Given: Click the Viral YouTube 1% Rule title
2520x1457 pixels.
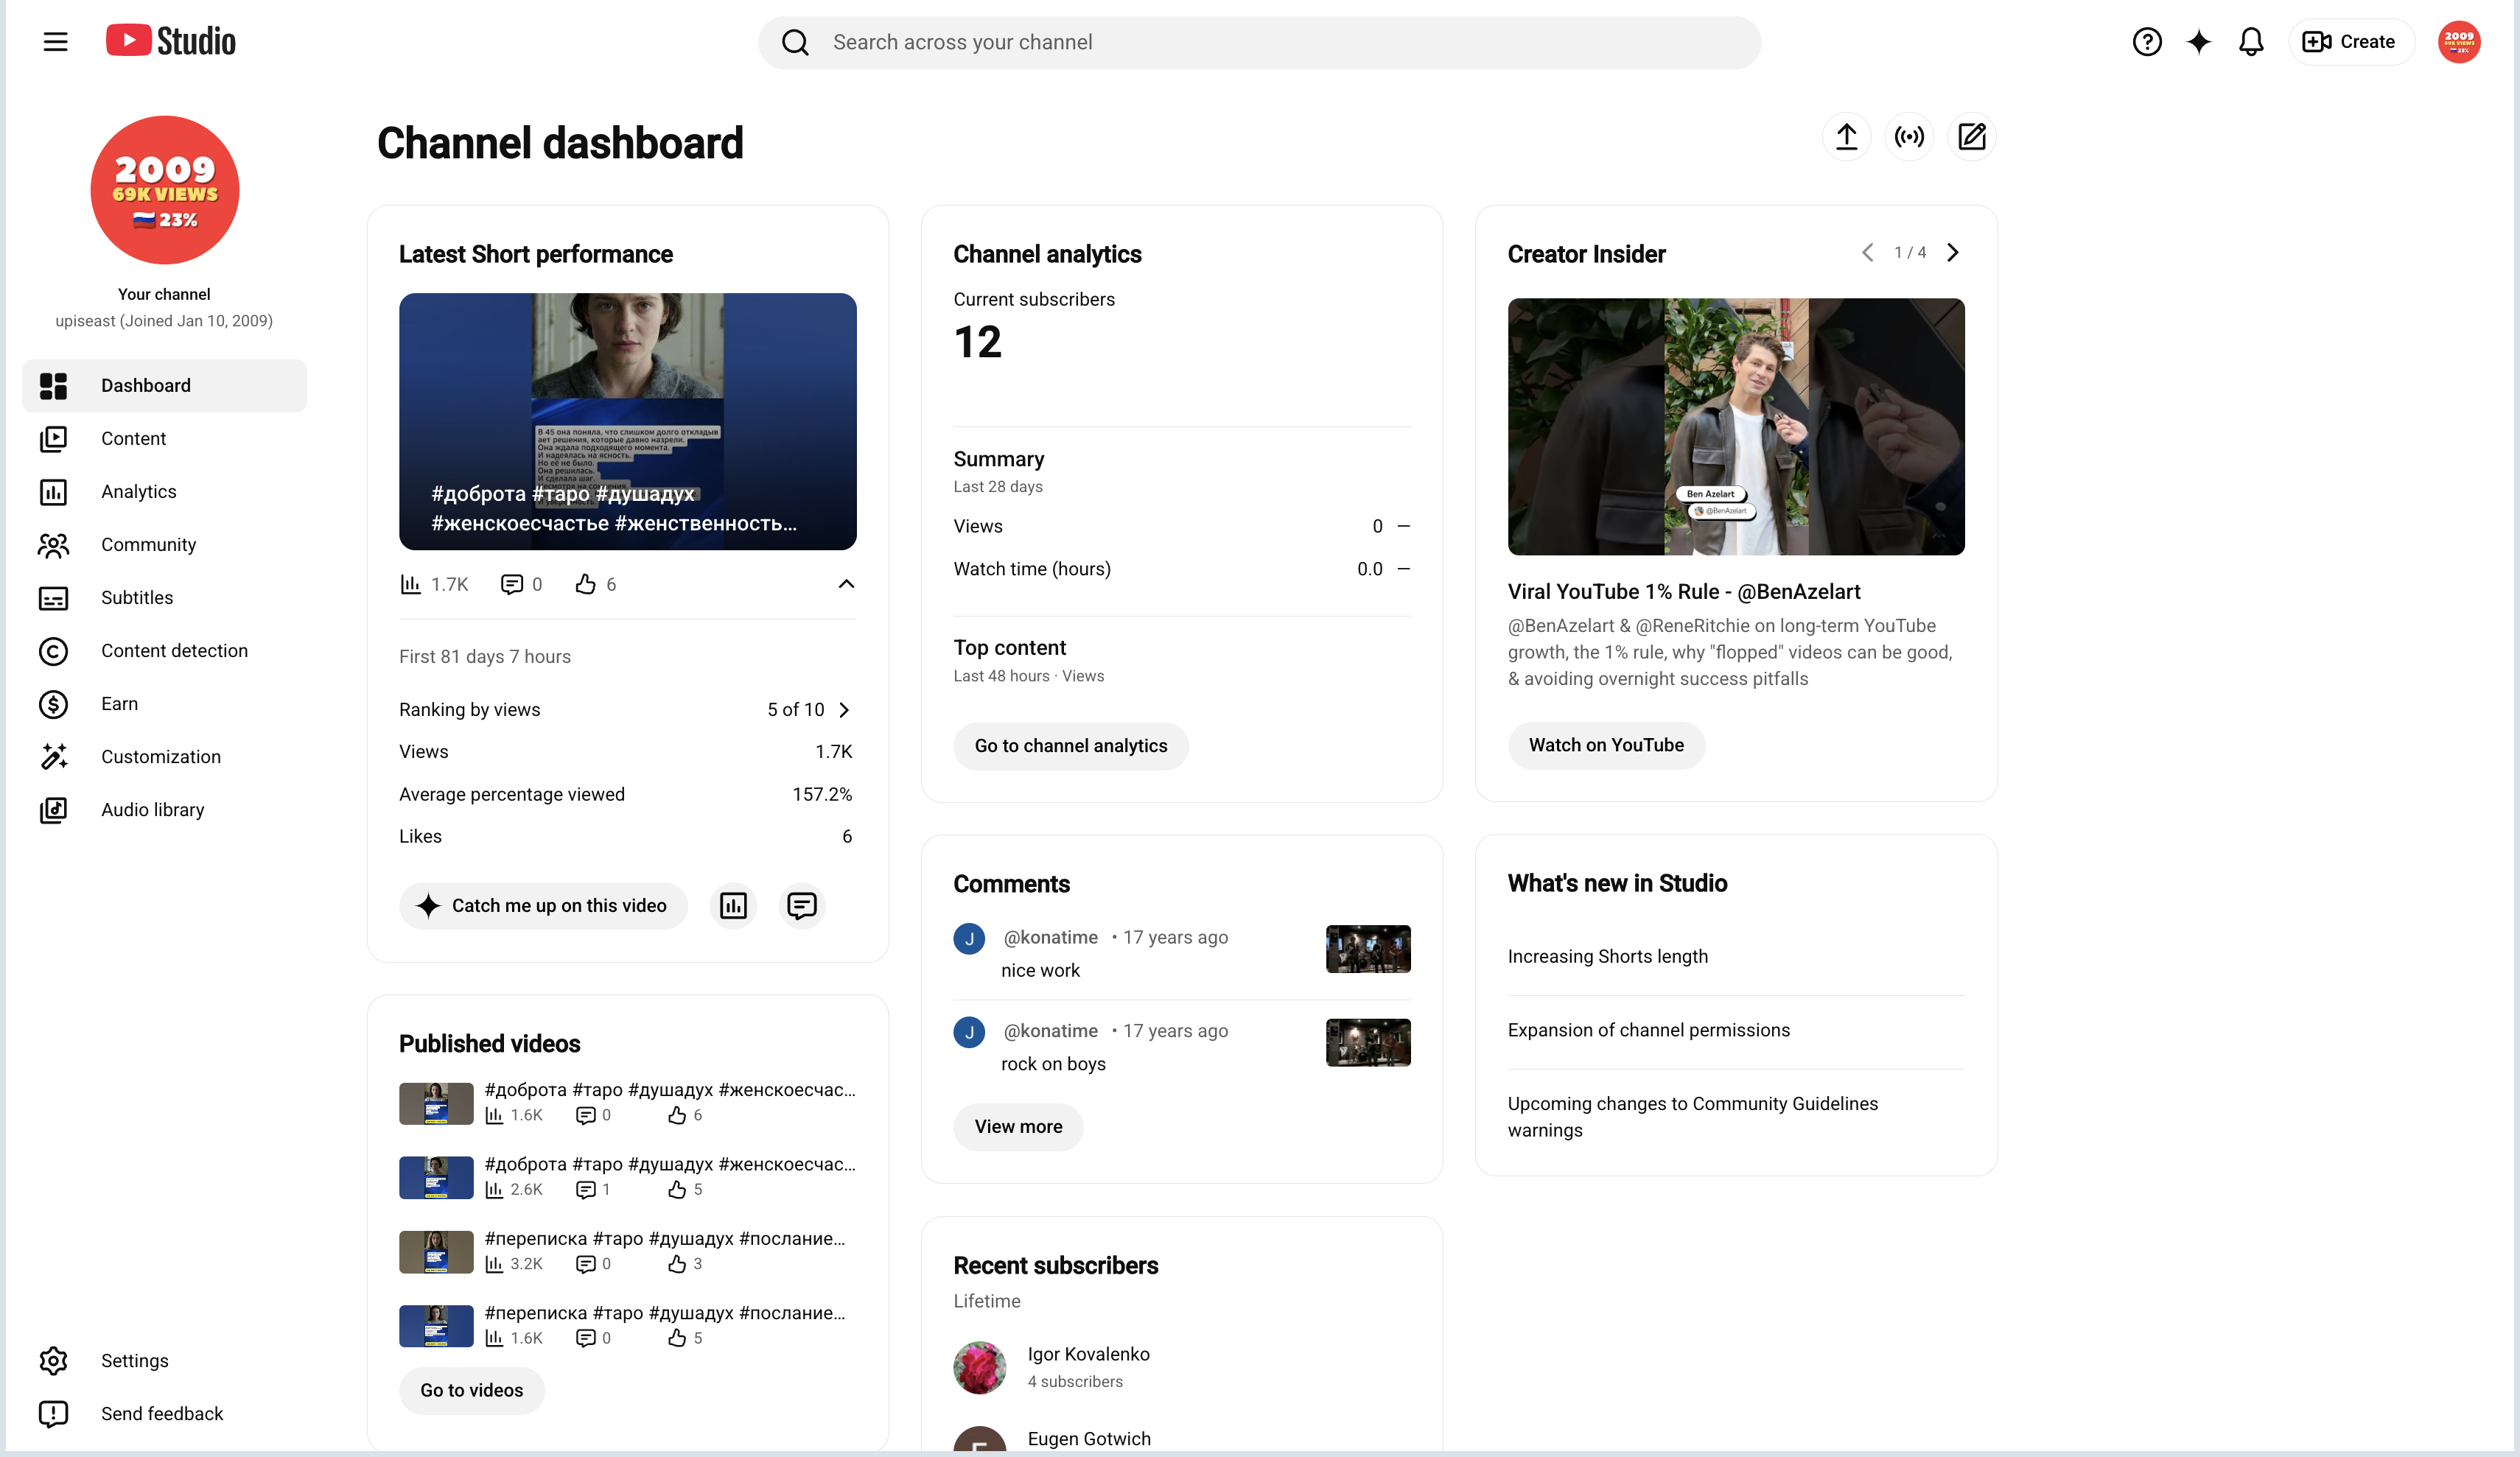Looking at the screenshot, I should coord(1683,592).
